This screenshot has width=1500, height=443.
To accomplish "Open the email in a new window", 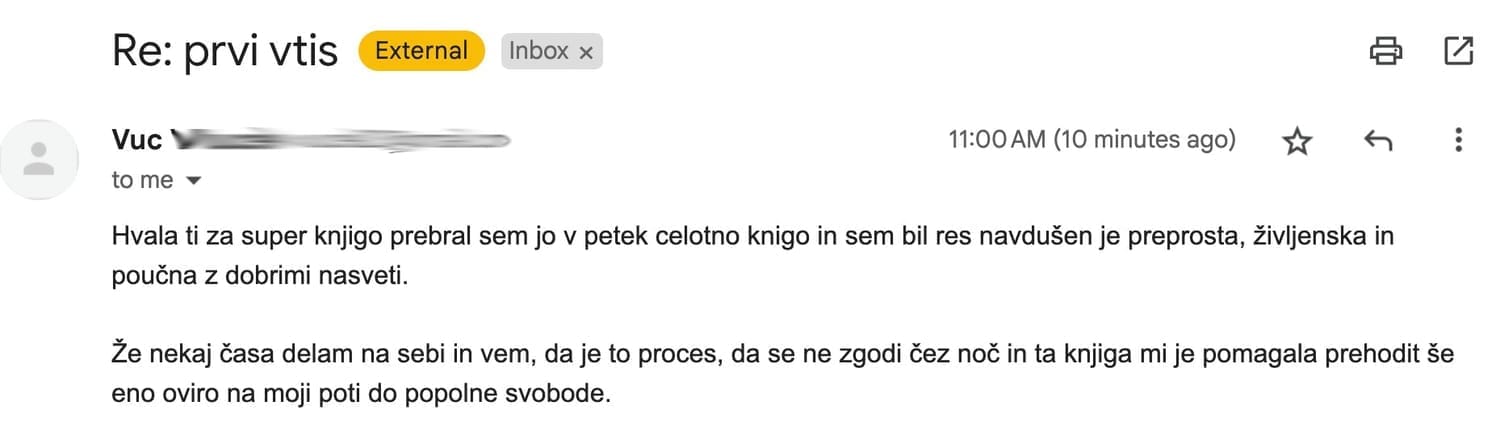I will click(x=1459, y=51).
